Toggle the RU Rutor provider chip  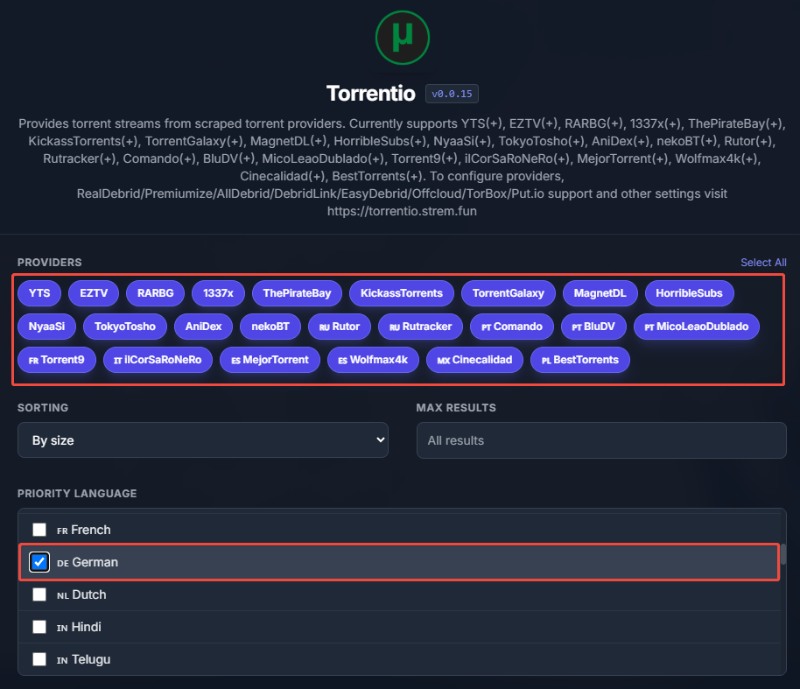click(339, 327)
